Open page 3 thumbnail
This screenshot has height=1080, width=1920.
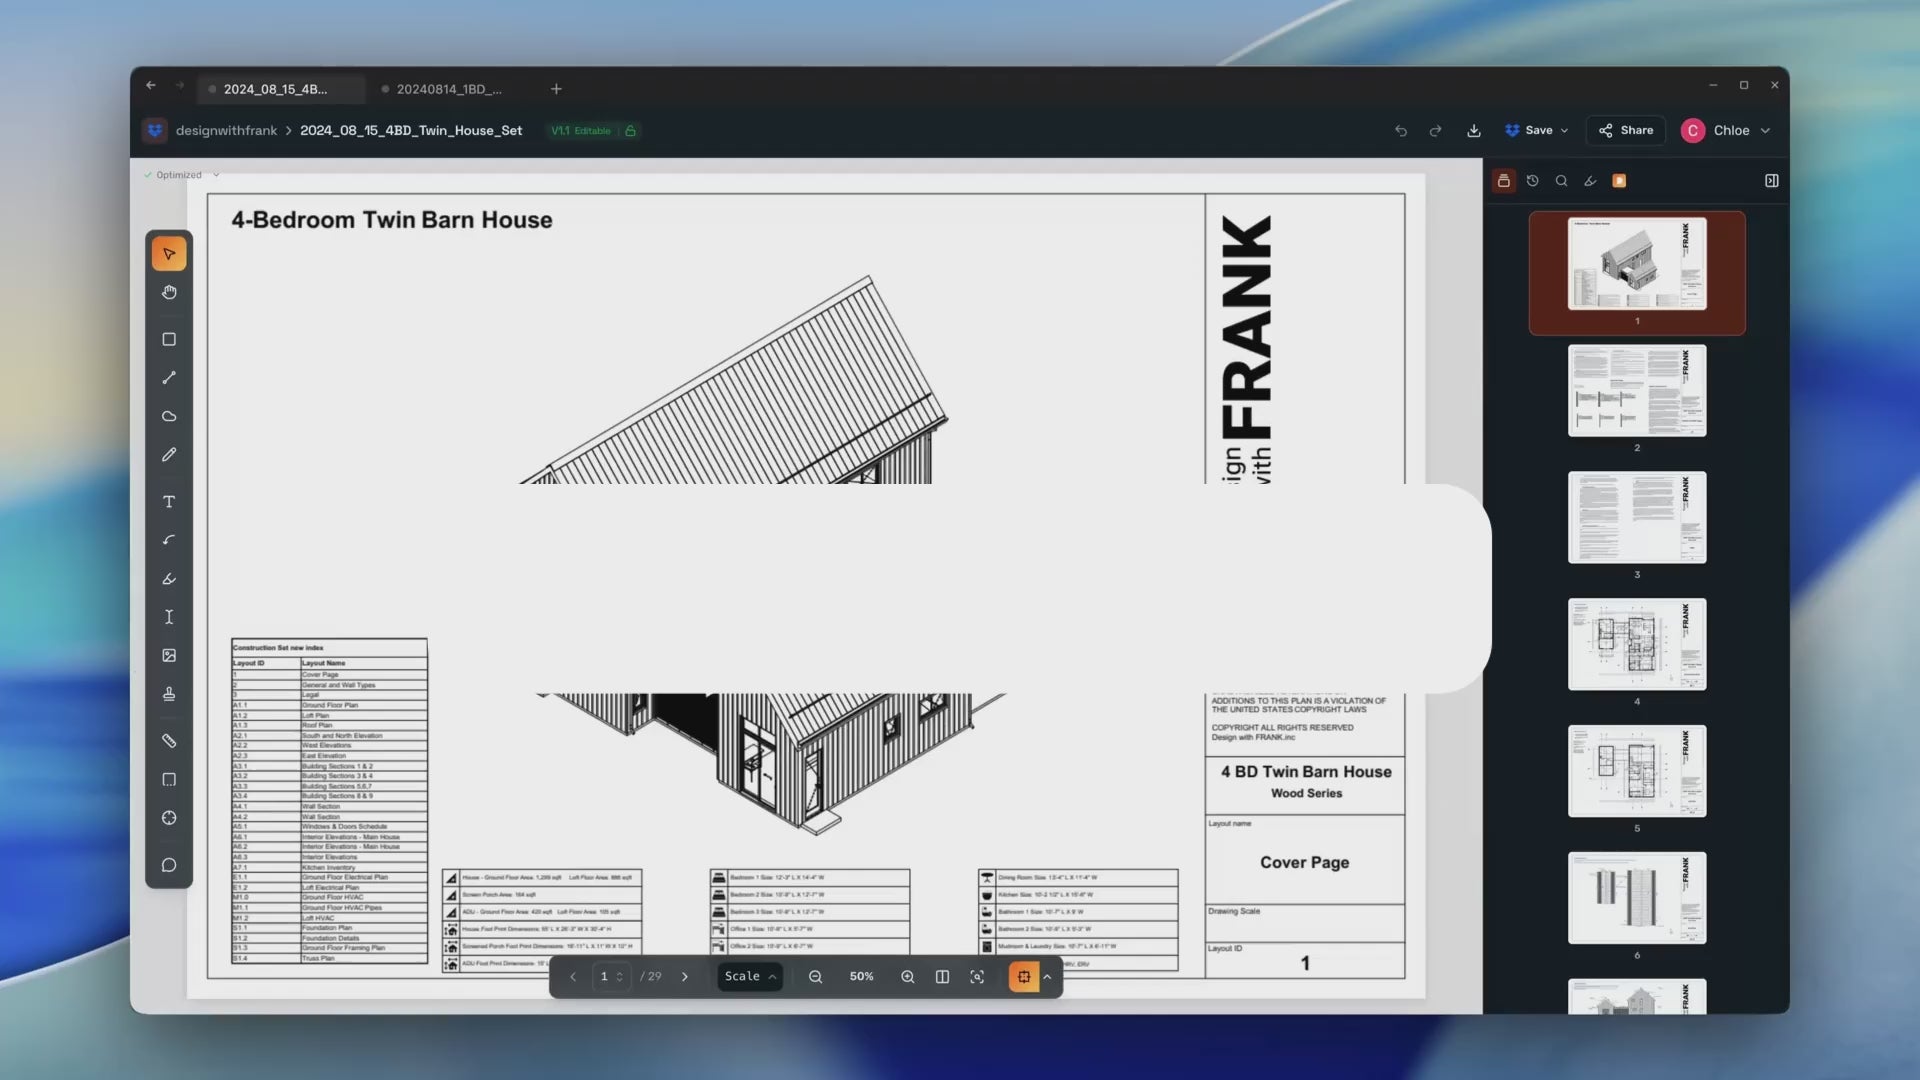tap(1637, 518)
